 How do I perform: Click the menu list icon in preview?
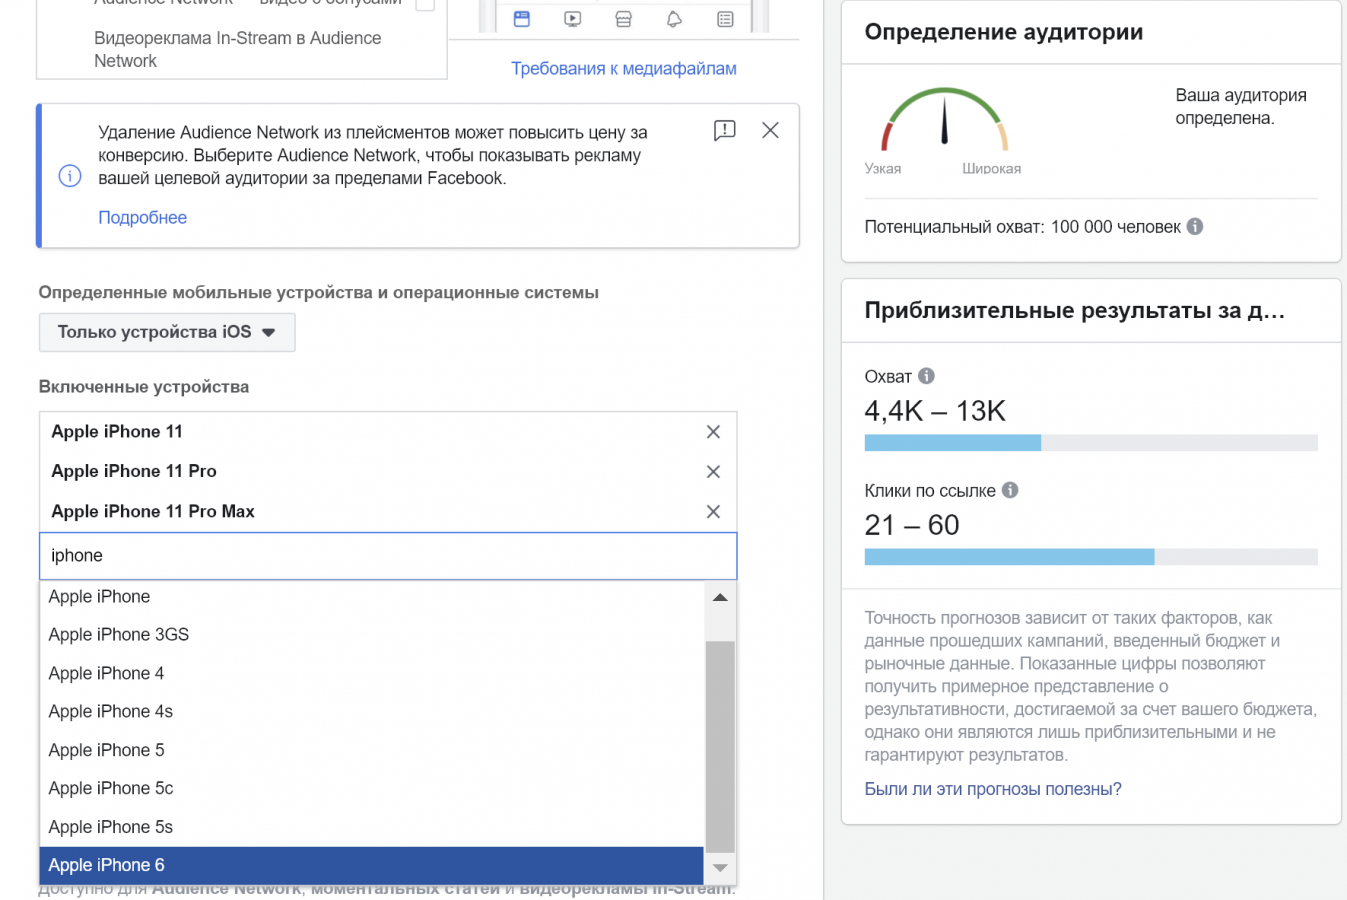point(725,18)
